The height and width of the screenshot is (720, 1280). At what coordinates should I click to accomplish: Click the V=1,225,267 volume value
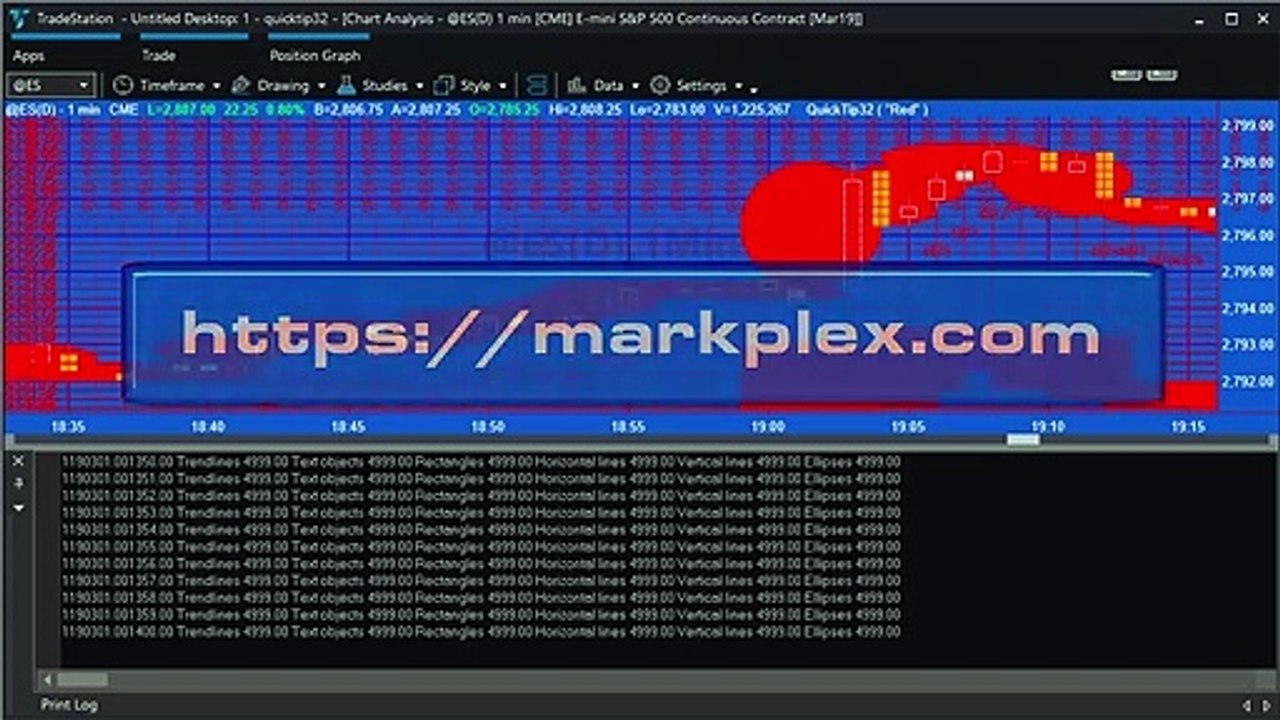click(x=751, y=109)
